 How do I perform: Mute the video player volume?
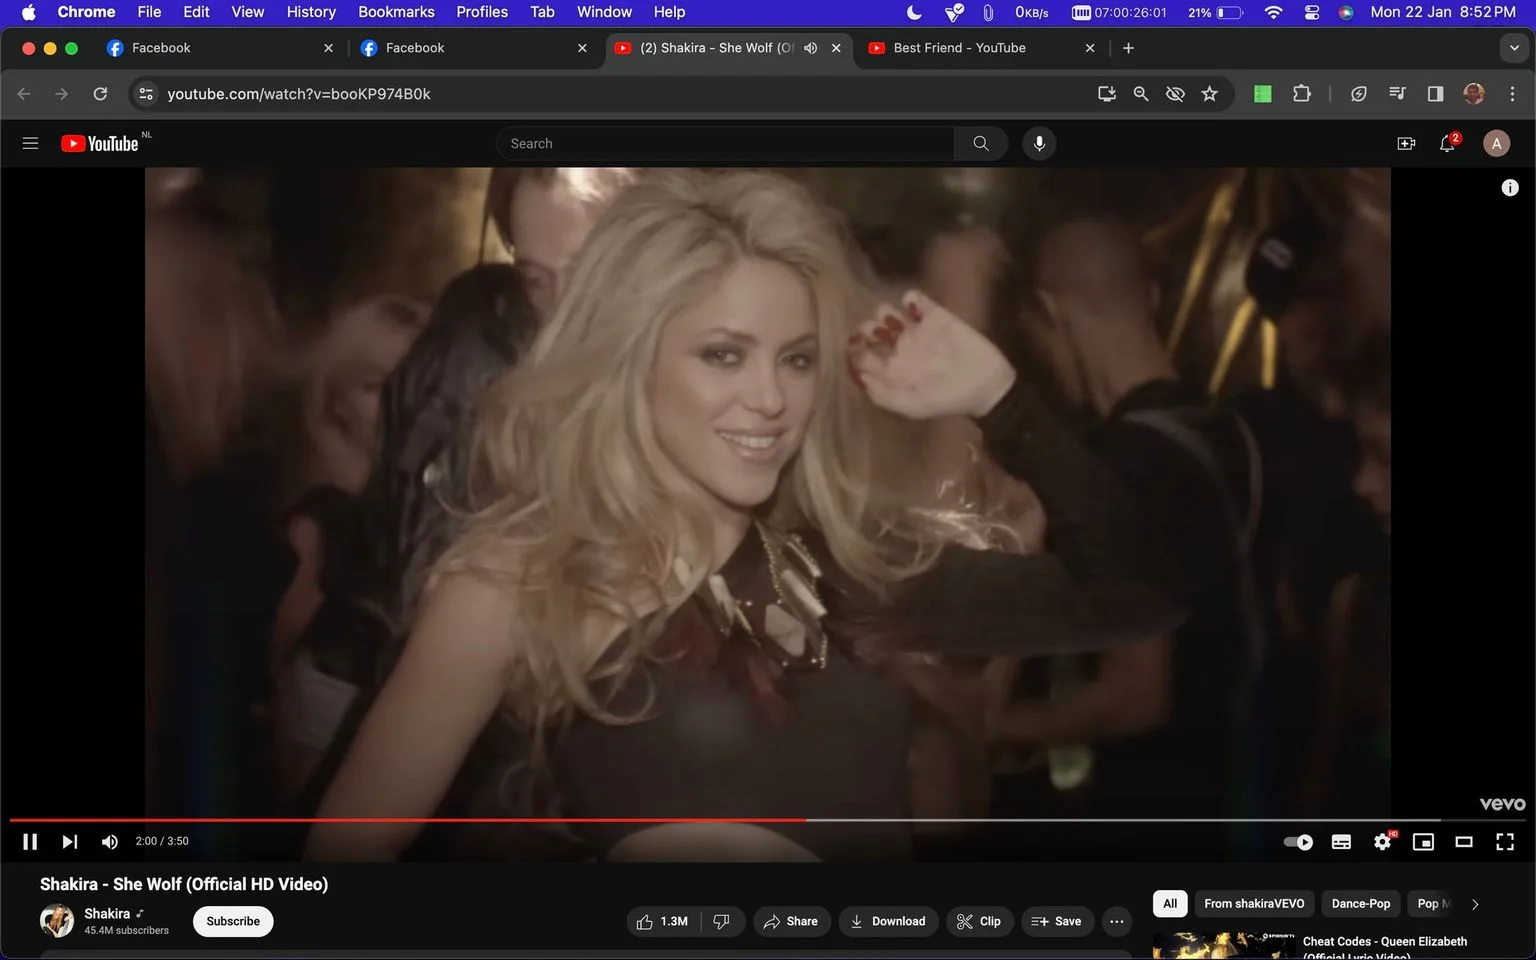click(109, 842)
